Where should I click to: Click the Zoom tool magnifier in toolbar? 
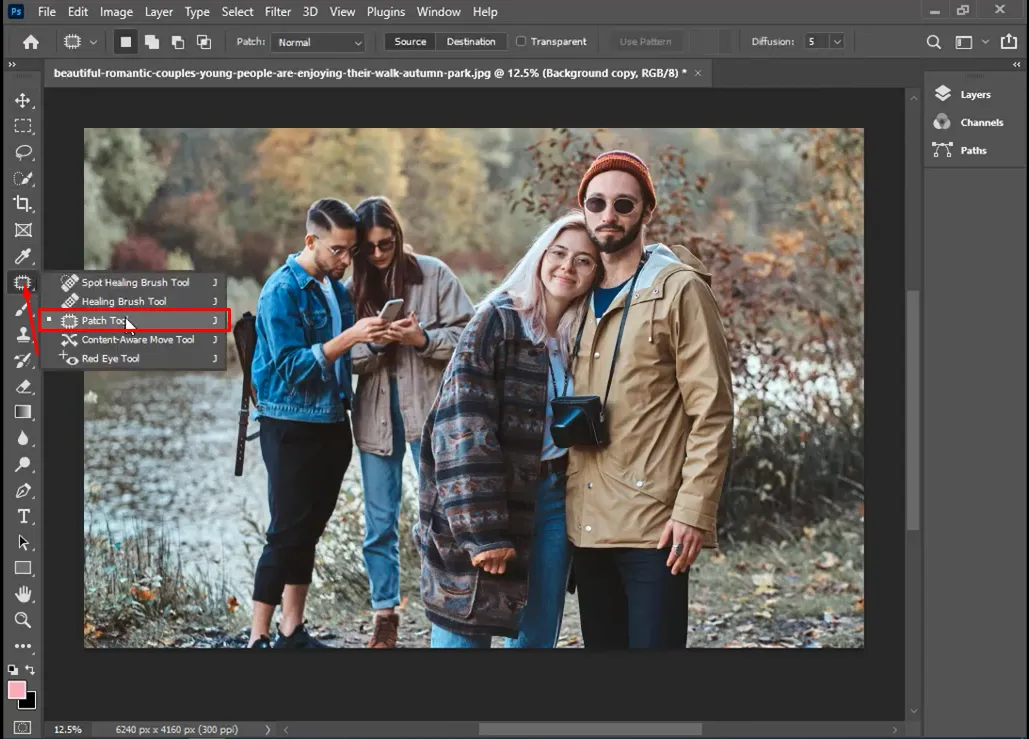click(x=22, y=620)
